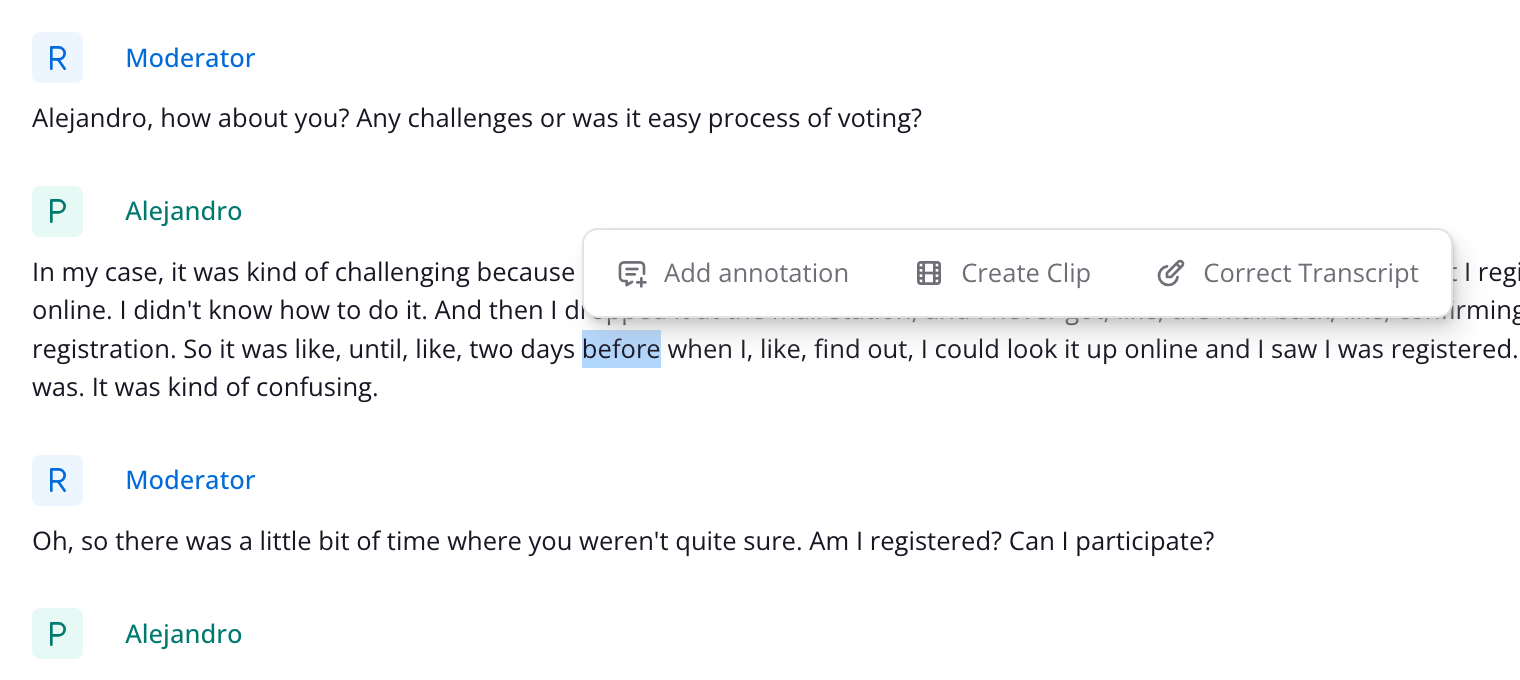This screenshot has width=1520, height=680.
Task: Click the Correct Transcript pencil icon
Action: (1170, 274)
